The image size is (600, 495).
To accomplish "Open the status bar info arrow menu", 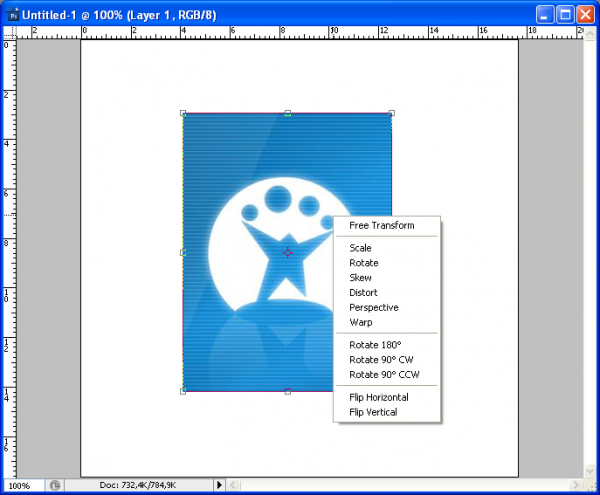I will click(220, 485).
